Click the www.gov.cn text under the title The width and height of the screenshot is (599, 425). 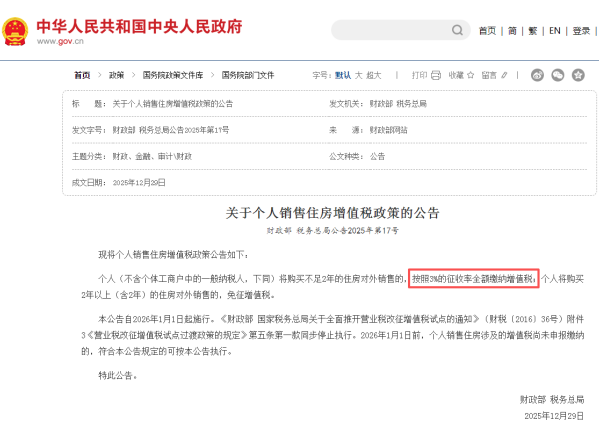(x=60, y=41)
